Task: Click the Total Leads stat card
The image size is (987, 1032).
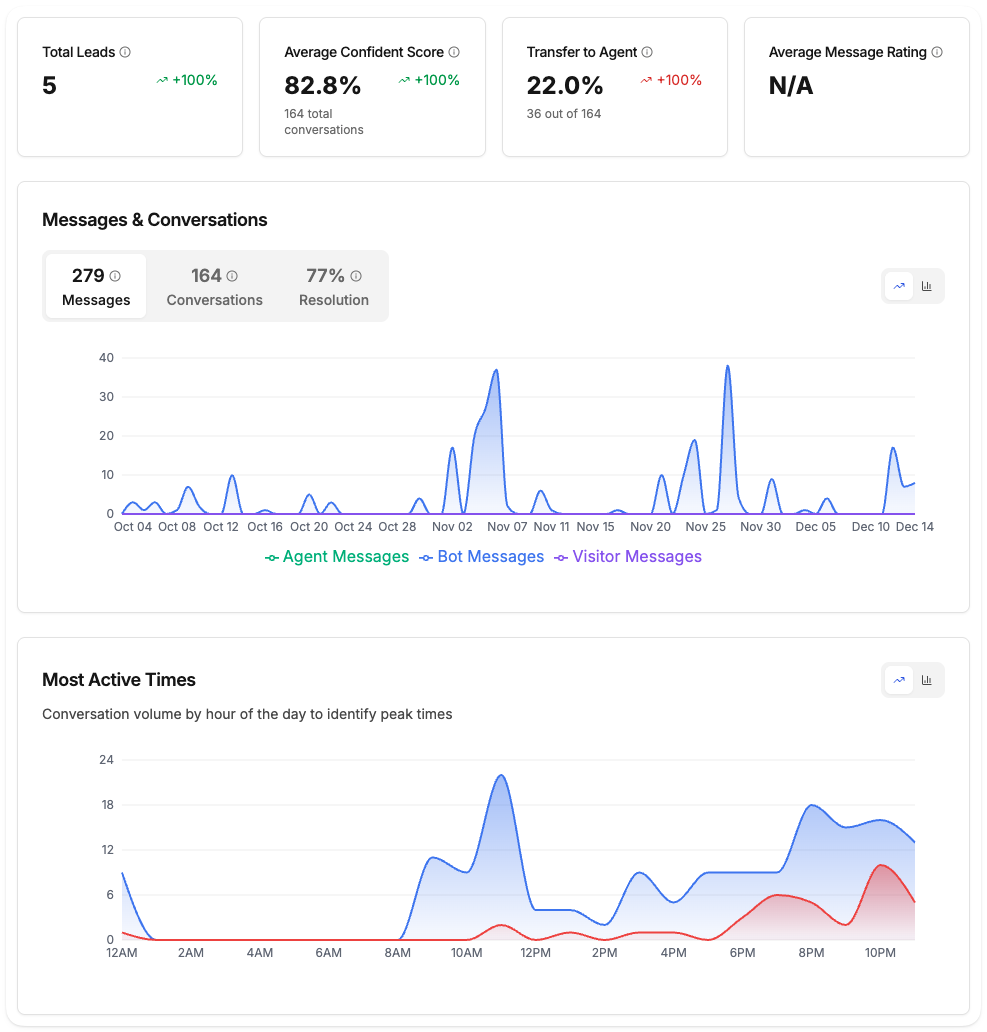Action: (x=130, y=86)
